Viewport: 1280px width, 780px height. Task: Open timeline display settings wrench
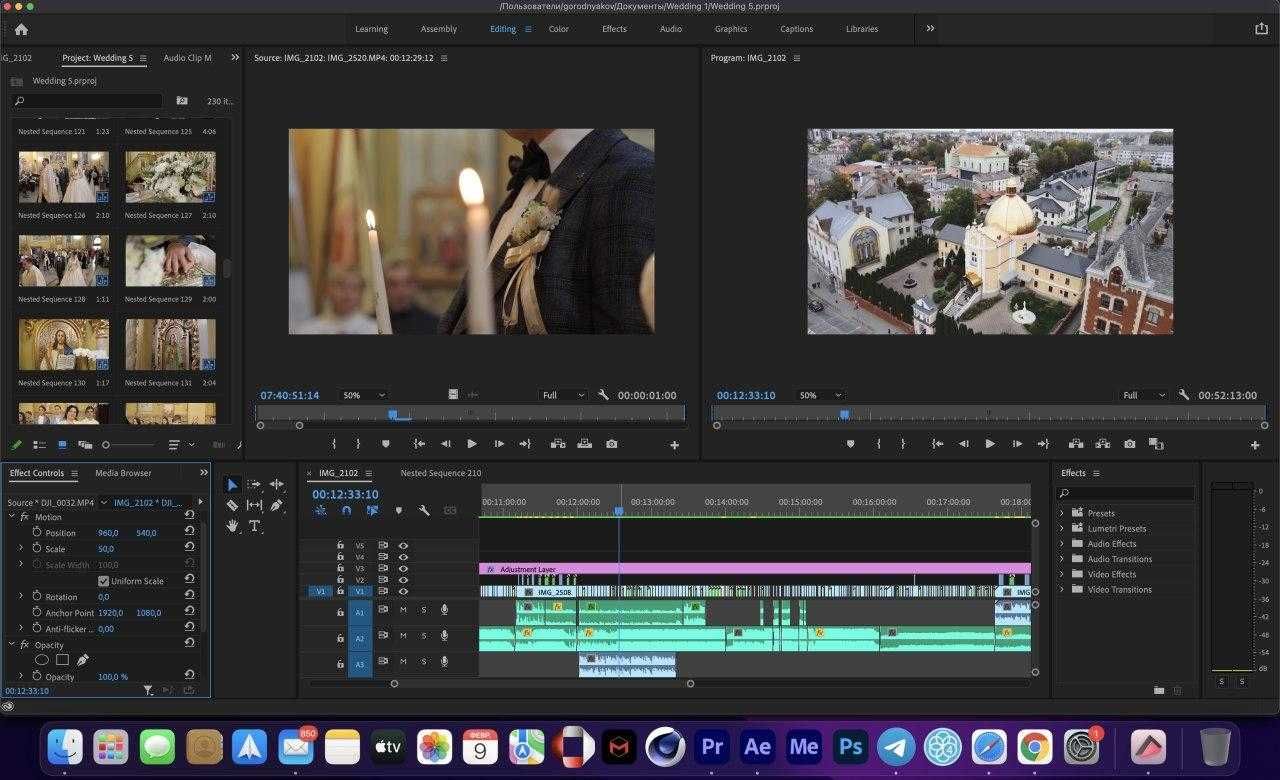pos(424,510)
